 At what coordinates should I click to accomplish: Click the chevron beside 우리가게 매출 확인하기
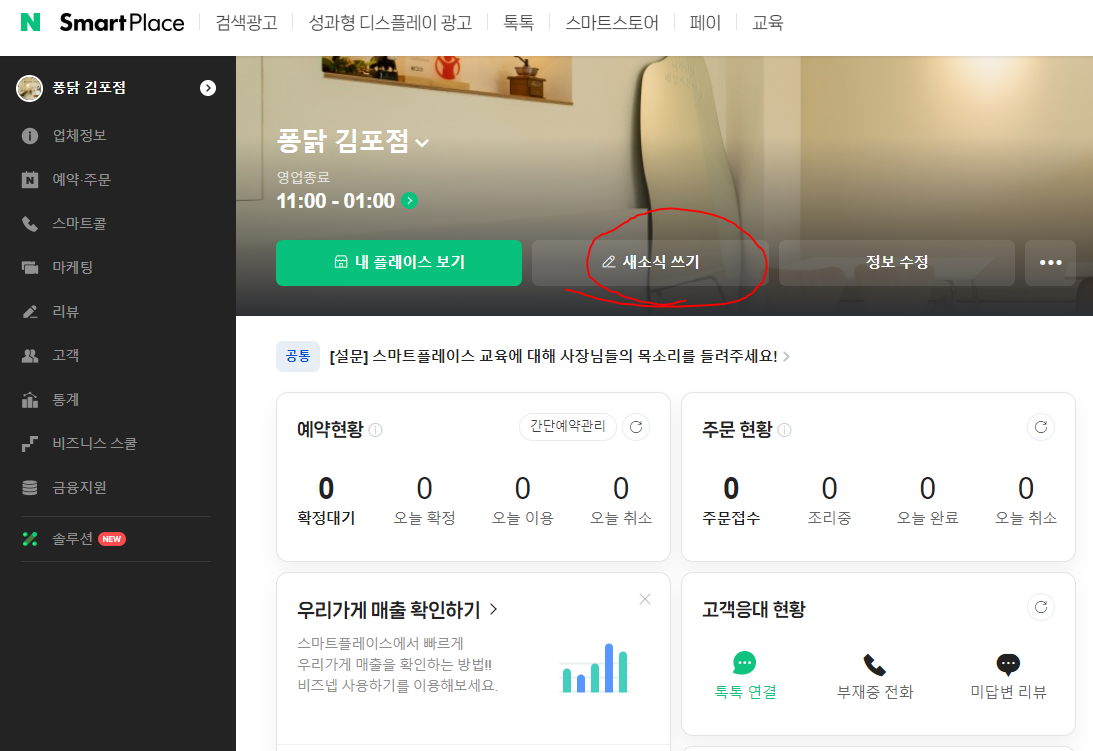(x=494, y=609)
